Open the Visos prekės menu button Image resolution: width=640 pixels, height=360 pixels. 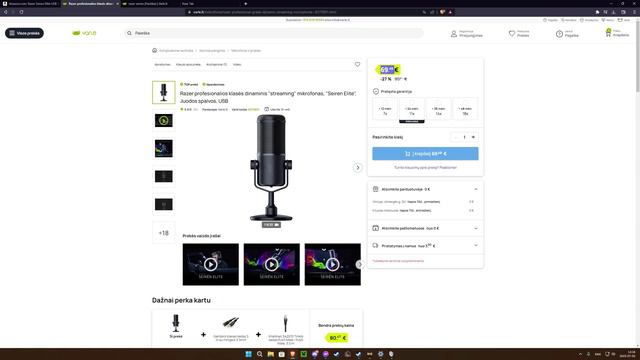24,33
